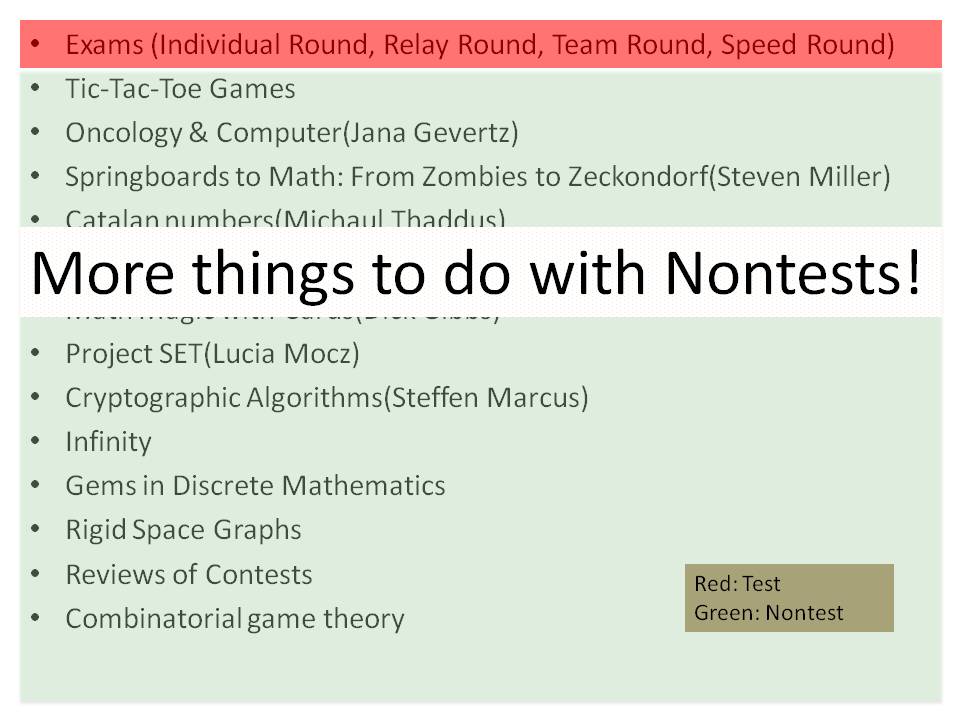
Task: Click the bullet dot beside Infinity
Action: 36,442
